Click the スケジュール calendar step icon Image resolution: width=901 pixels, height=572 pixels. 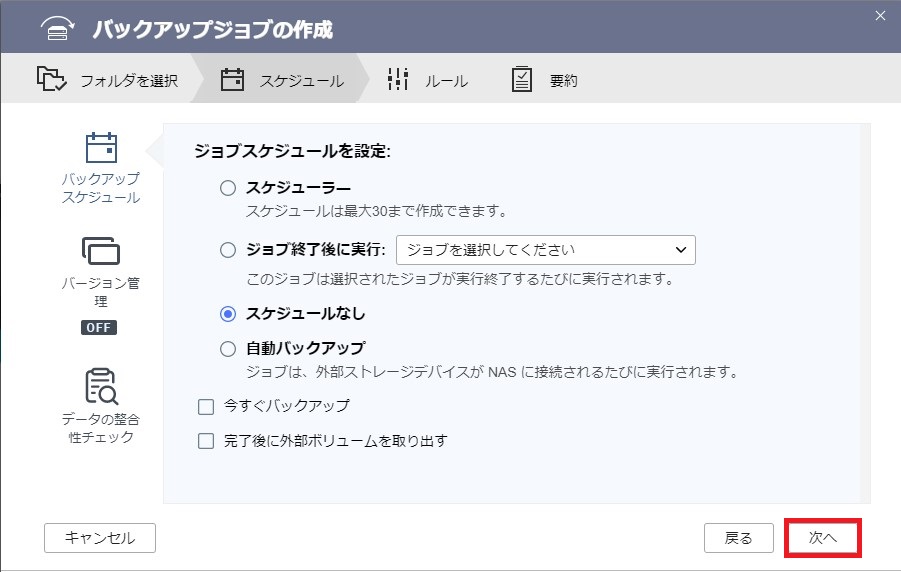232,79
